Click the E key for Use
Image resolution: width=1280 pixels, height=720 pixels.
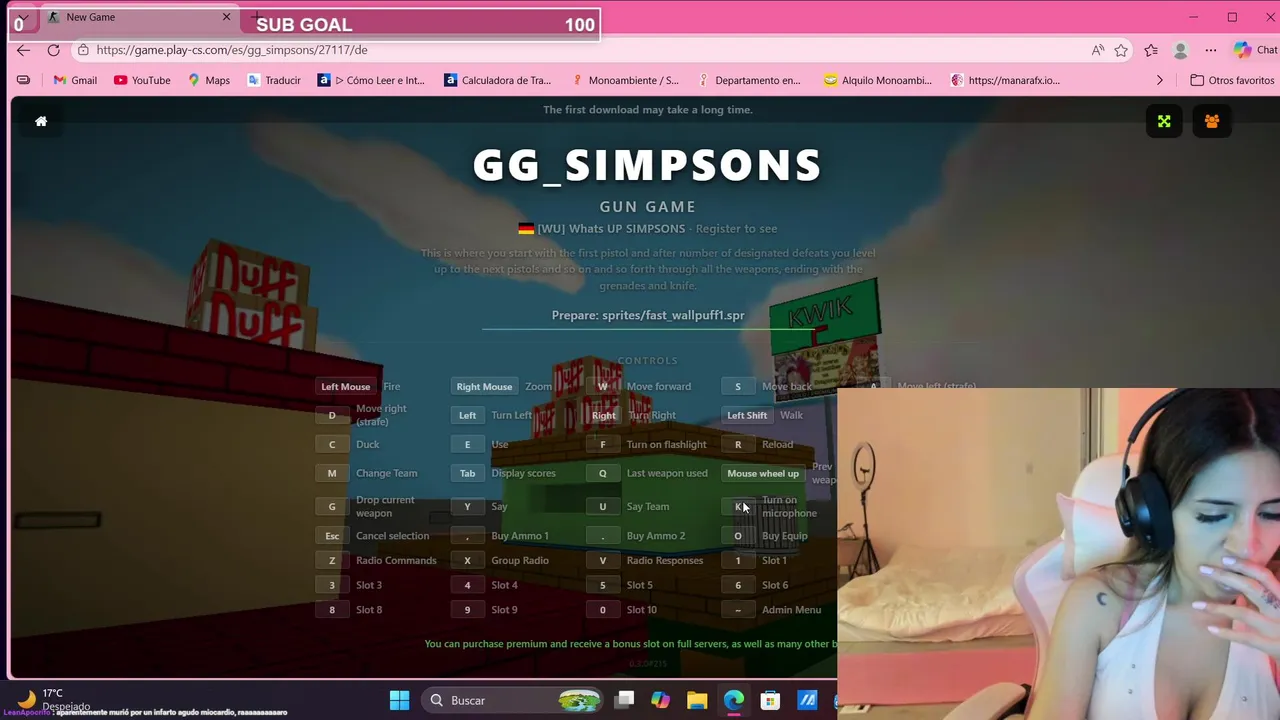467,445
